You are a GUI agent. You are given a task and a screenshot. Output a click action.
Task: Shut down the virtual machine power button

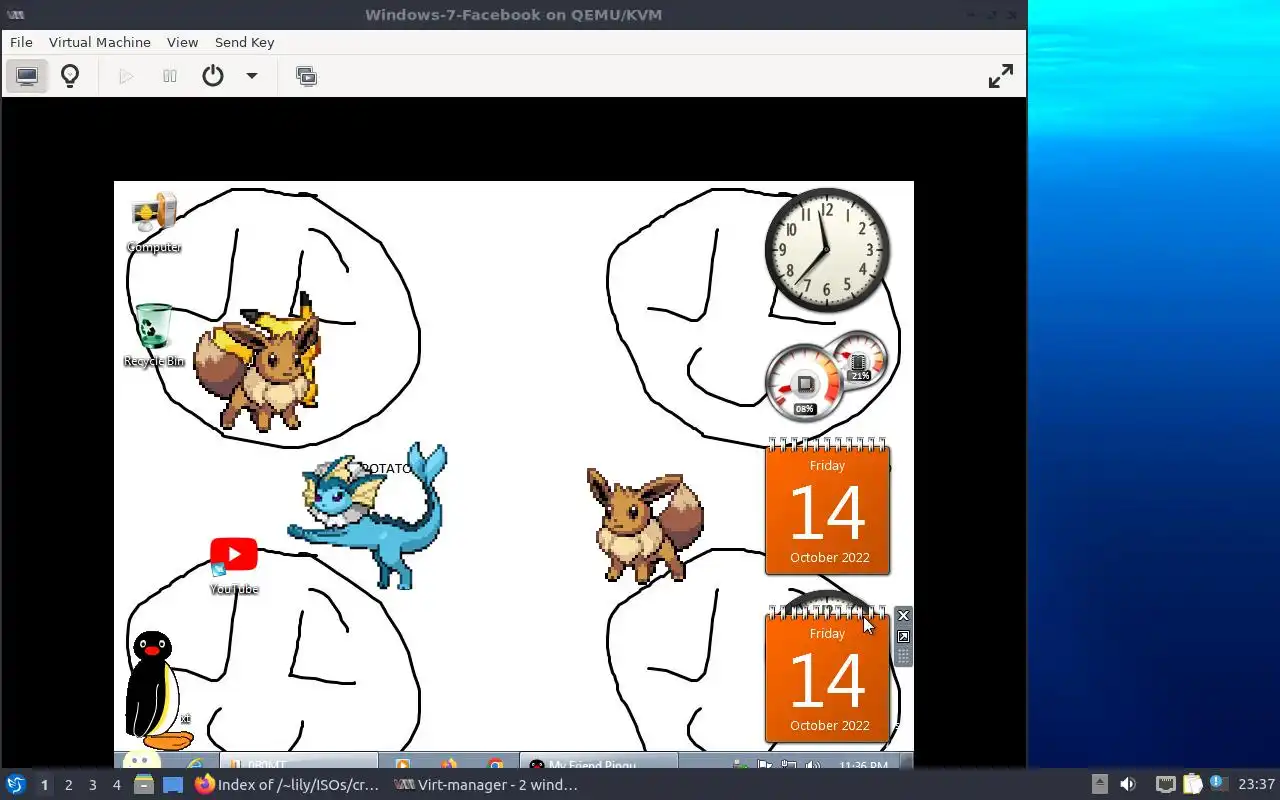[x=213, y=76]
